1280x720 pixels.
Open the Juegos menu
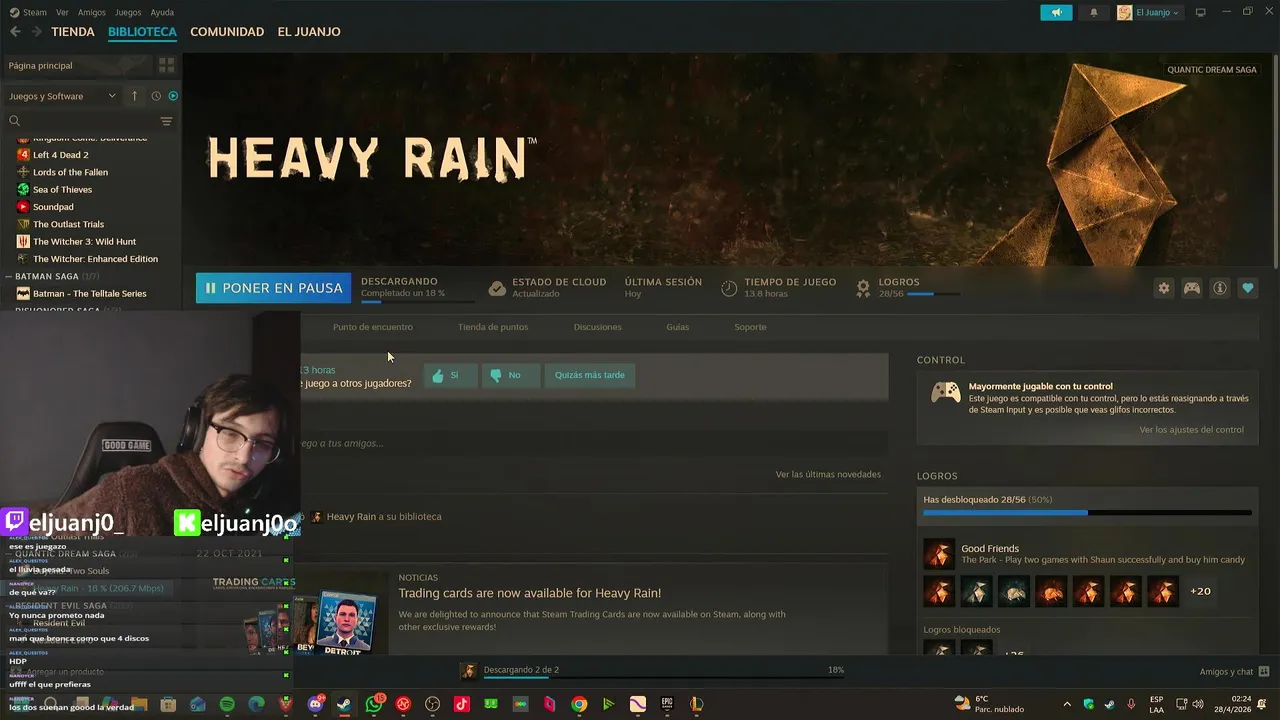[x=128, y=12]
